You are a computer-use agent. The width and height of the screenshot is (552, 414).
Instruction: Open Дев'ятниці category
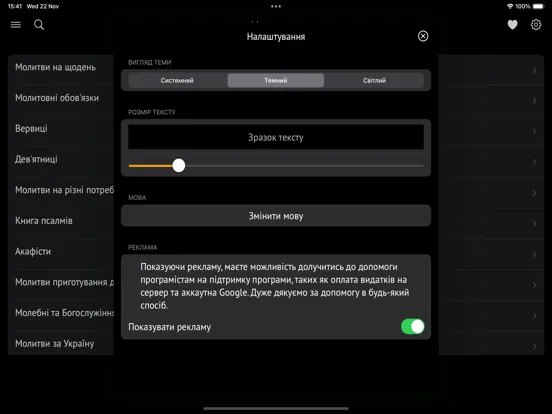coord(61,162)
